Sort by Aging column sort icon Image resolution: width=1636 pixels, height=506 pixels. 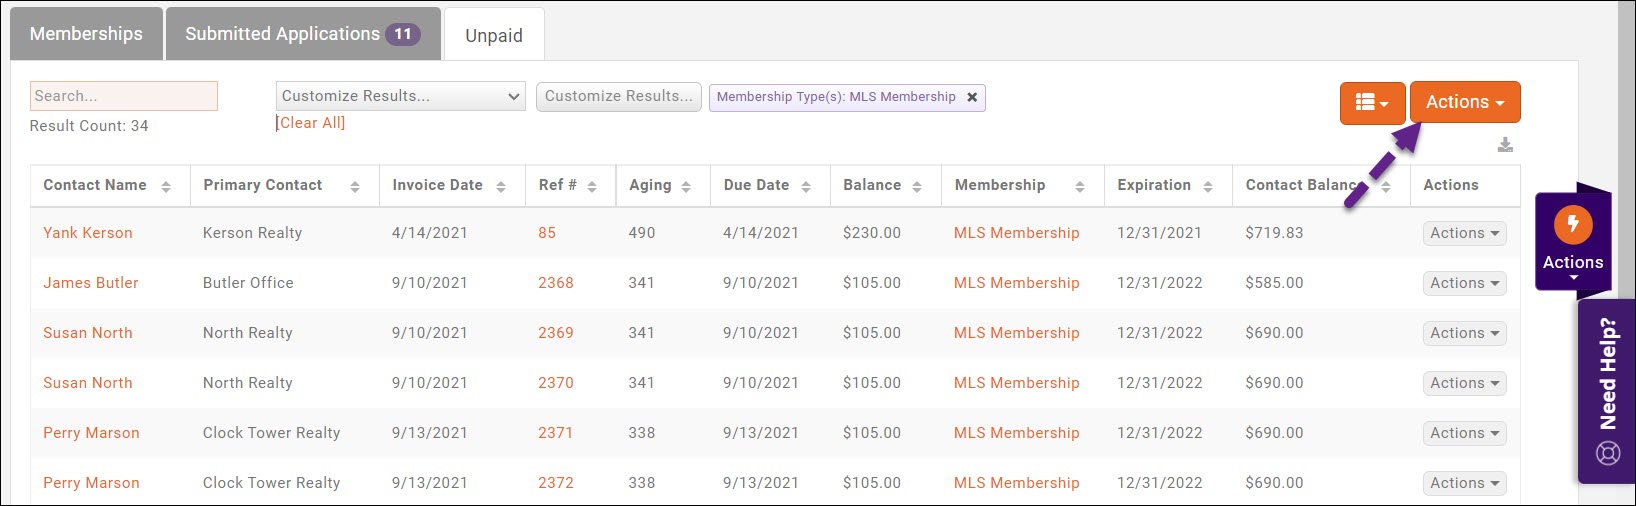[686, 186]
